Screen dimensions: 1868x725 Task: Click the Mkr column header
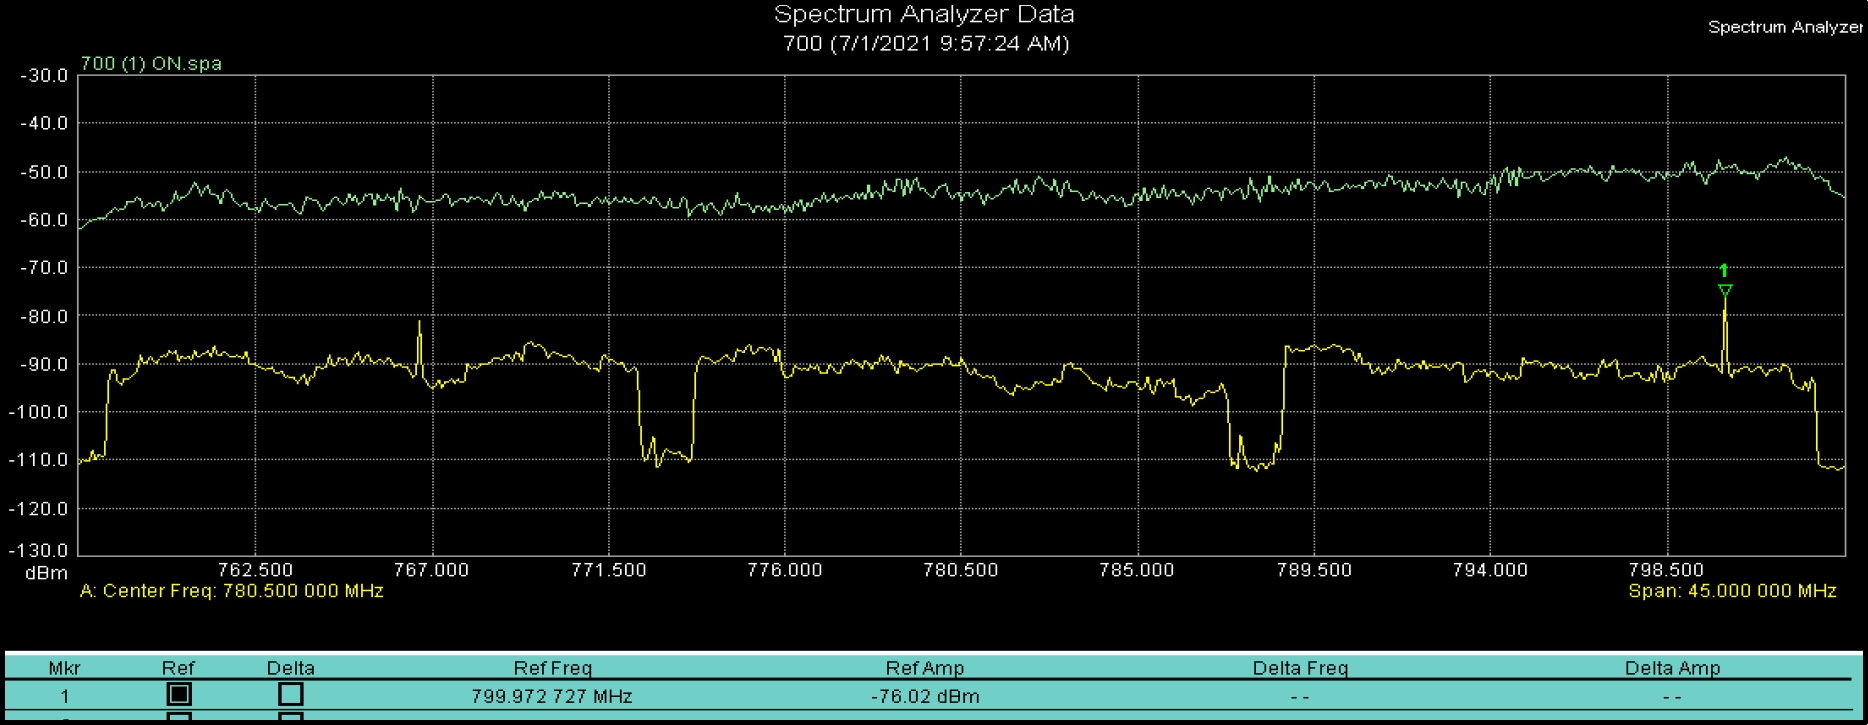coord(65,668)
